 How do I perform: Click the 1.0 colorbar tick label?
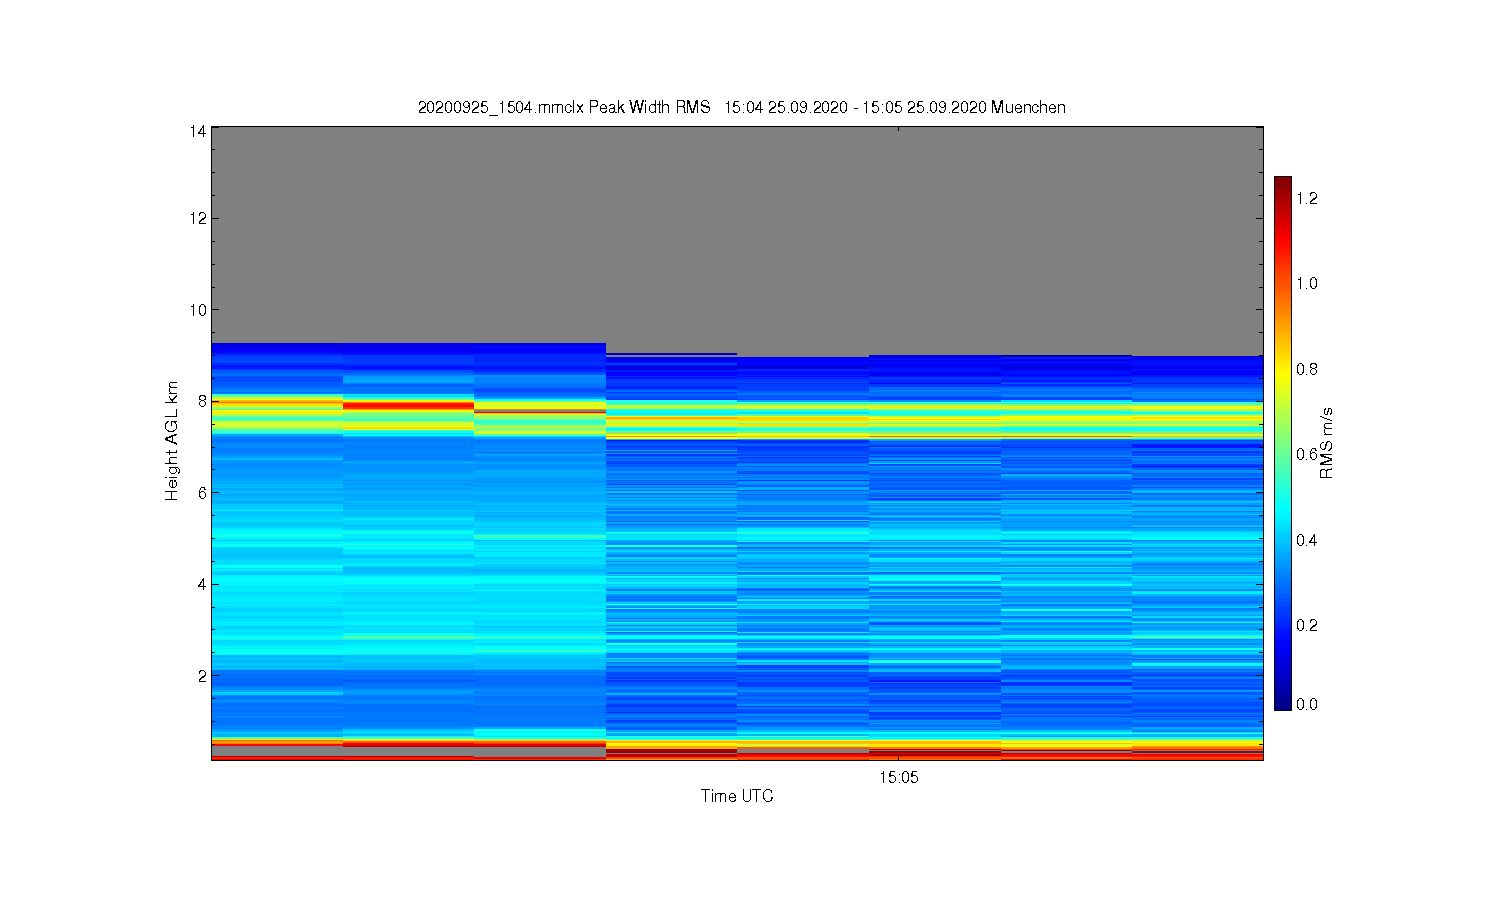click(x=1307, y=283)
